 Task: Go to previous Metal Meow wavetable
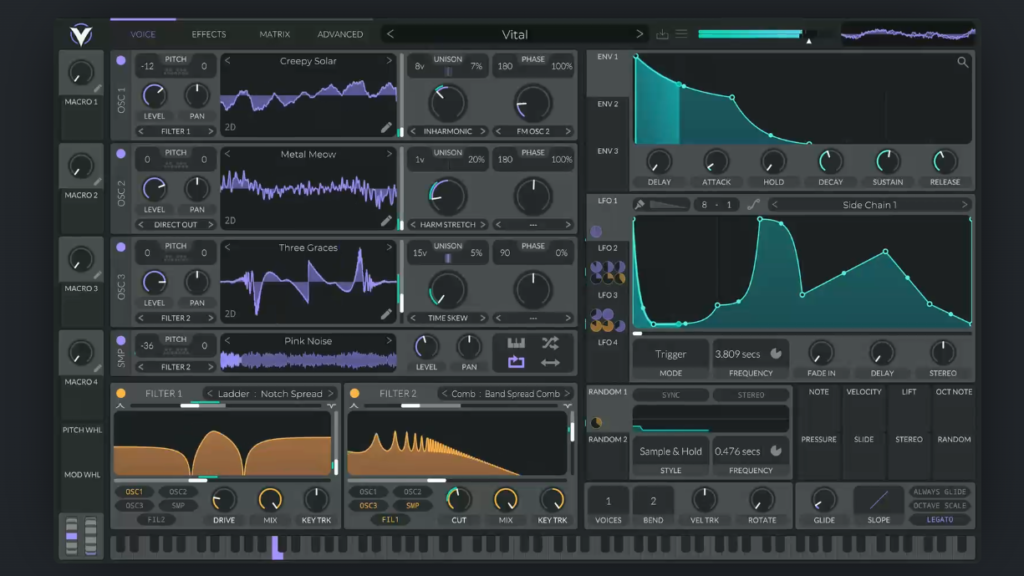(227, 154)
